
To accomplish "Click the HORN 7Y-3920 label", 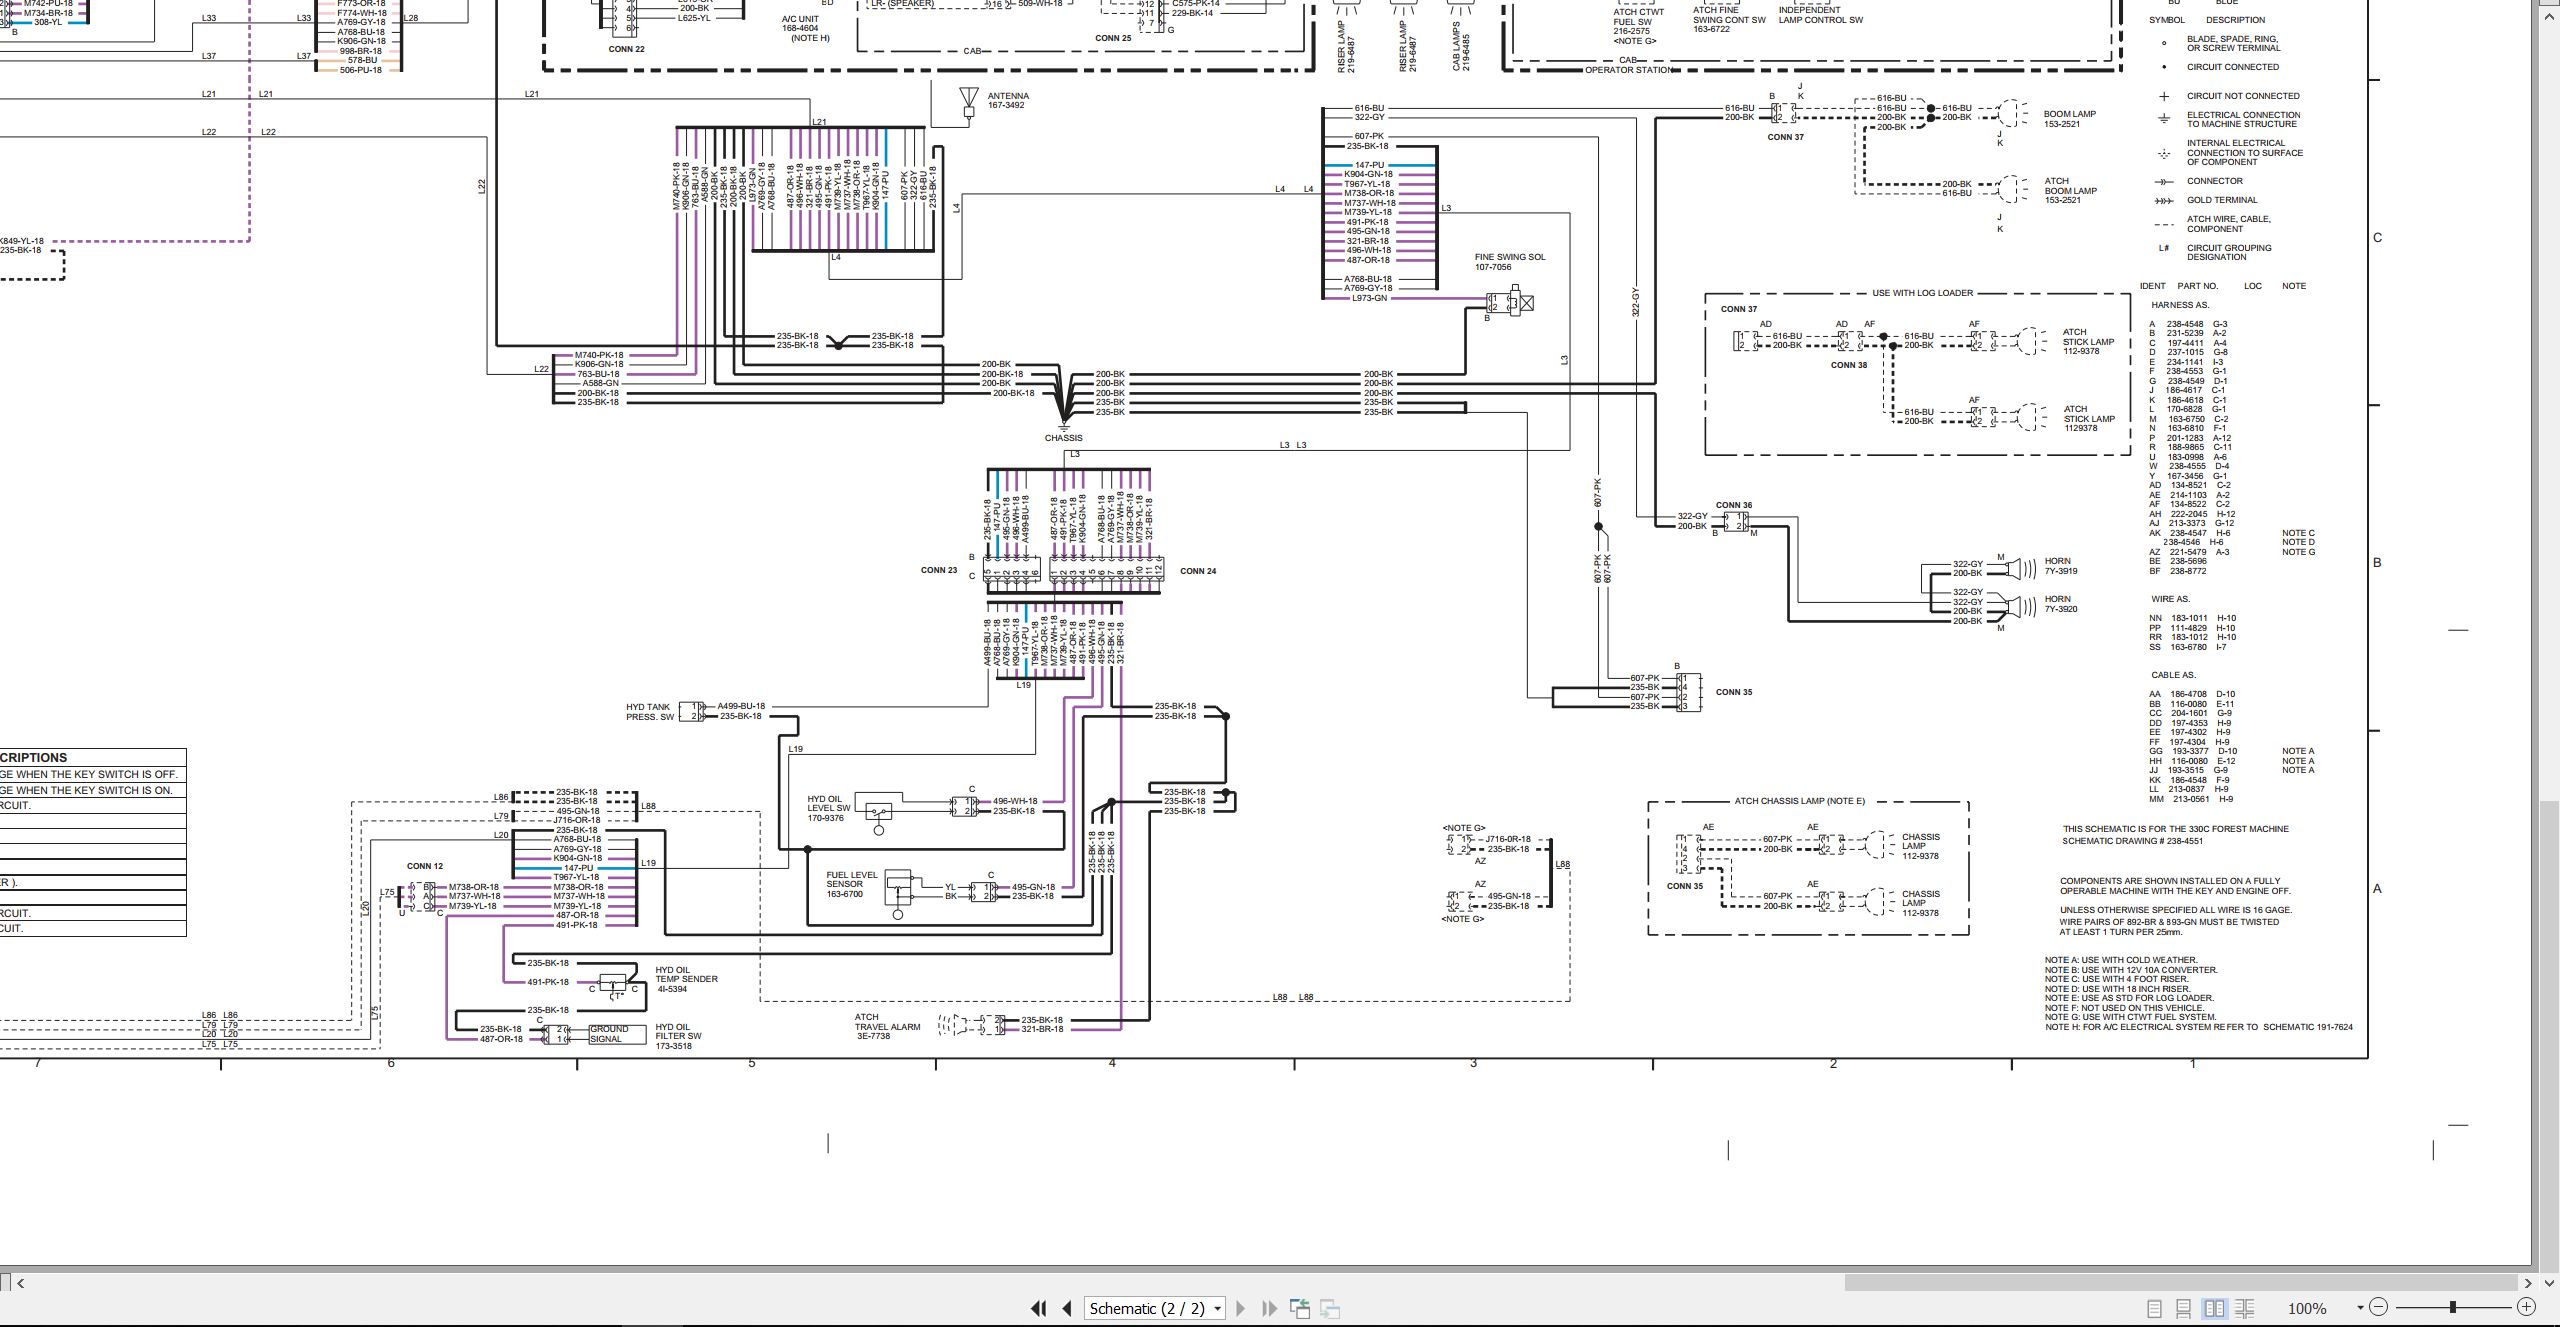I will [2060, 604].
